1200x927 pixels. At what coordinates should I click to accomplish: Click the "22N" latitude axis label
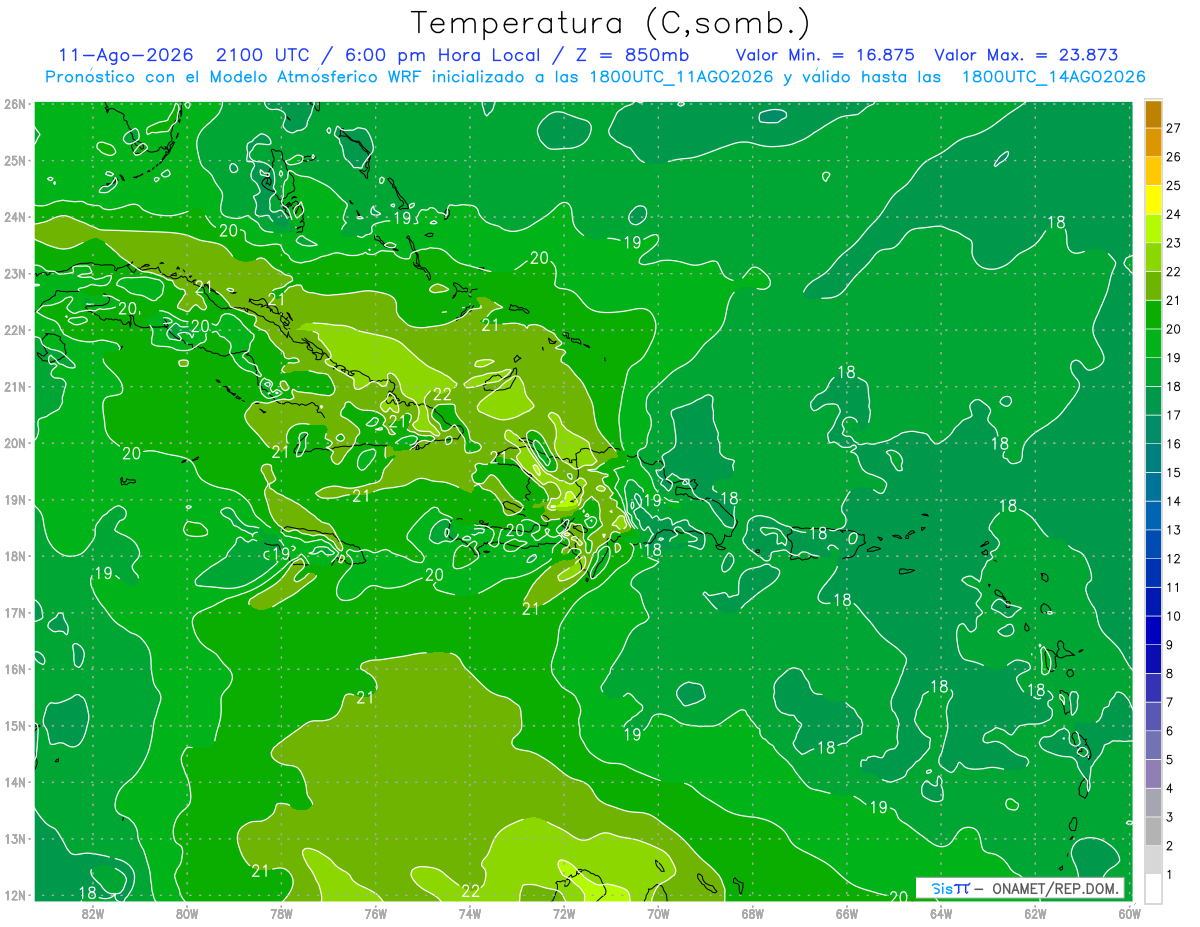click(15, 330)
